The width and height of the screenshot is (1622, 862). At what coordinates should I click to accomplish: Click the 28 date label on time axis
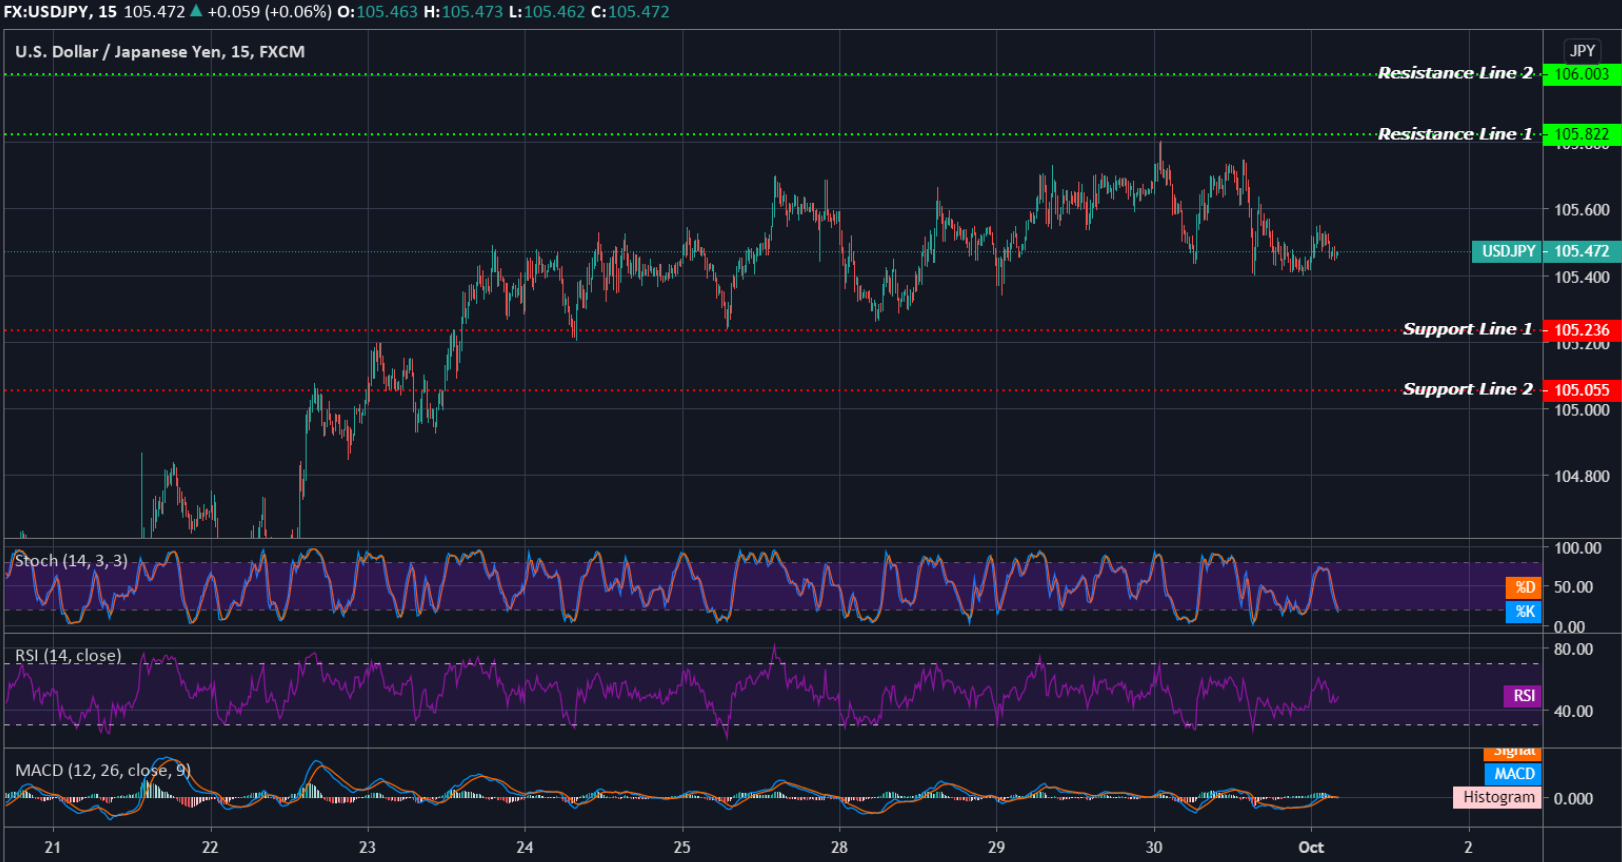(x=839, y=847)
